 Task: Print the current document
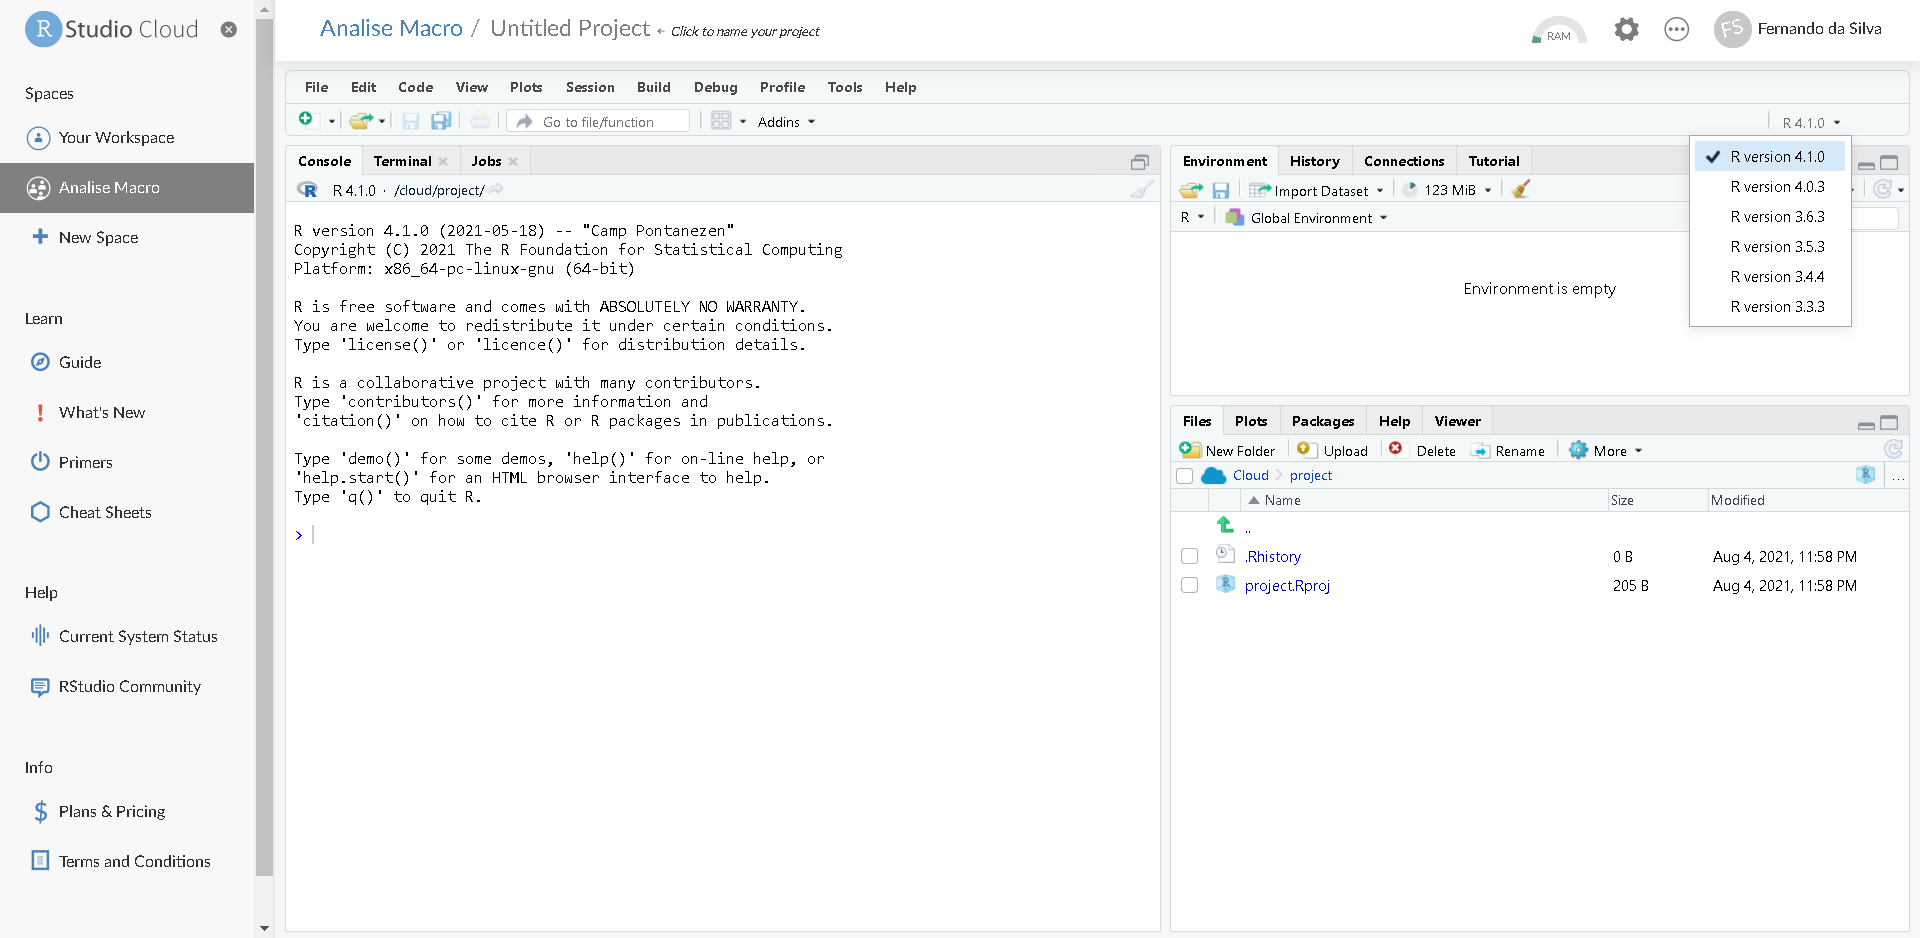[x=481, y=120]
